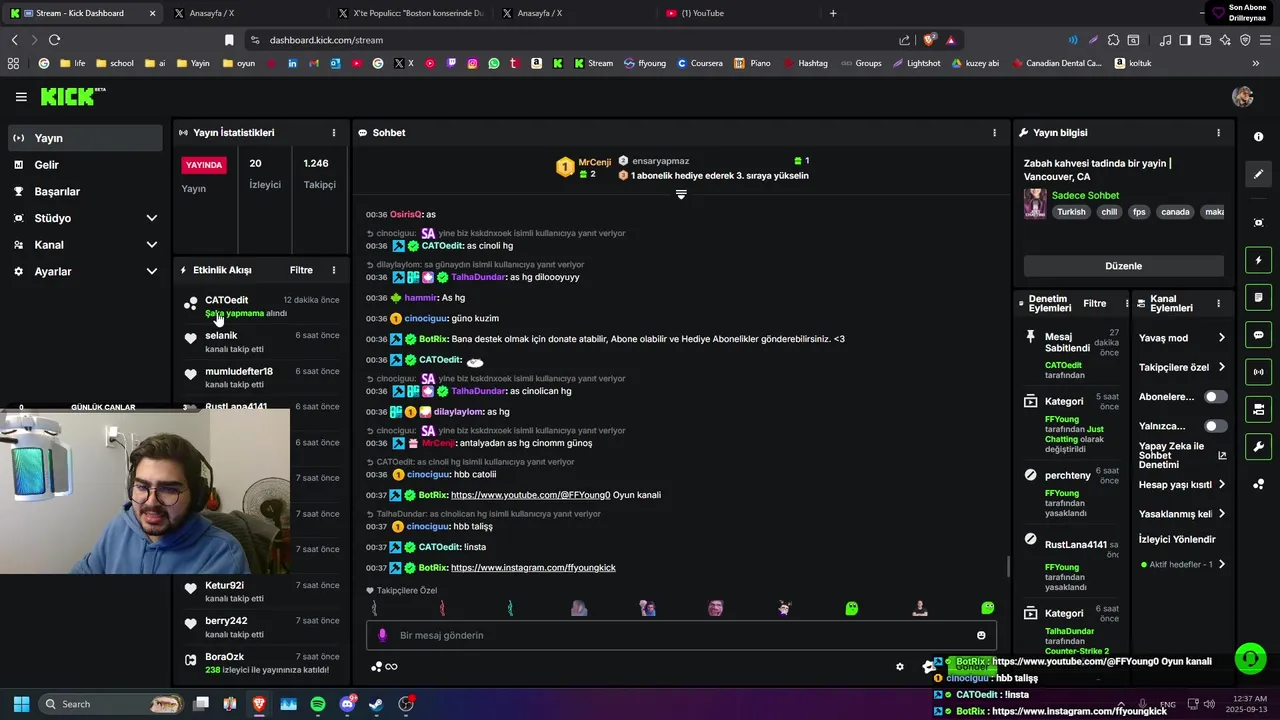The height and width of the screenshot is (720, 1280).
Task: Click the Brave shield icon in address bar
Action: [x=929, y=40]
